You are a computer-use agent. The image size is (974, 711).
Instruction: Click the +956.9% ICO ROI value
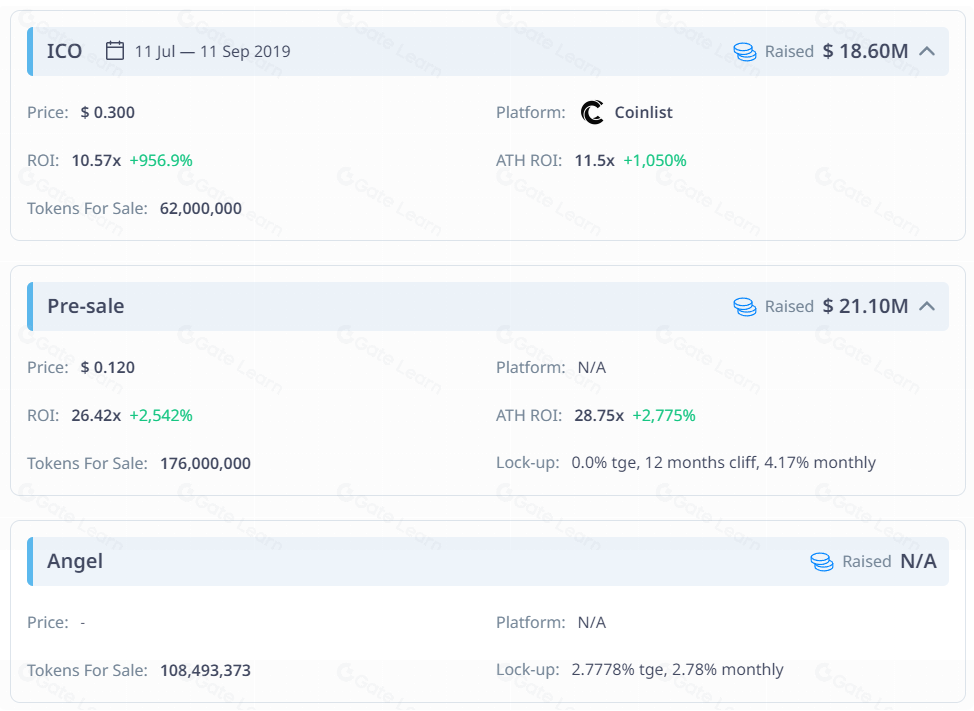pos(161,160)
